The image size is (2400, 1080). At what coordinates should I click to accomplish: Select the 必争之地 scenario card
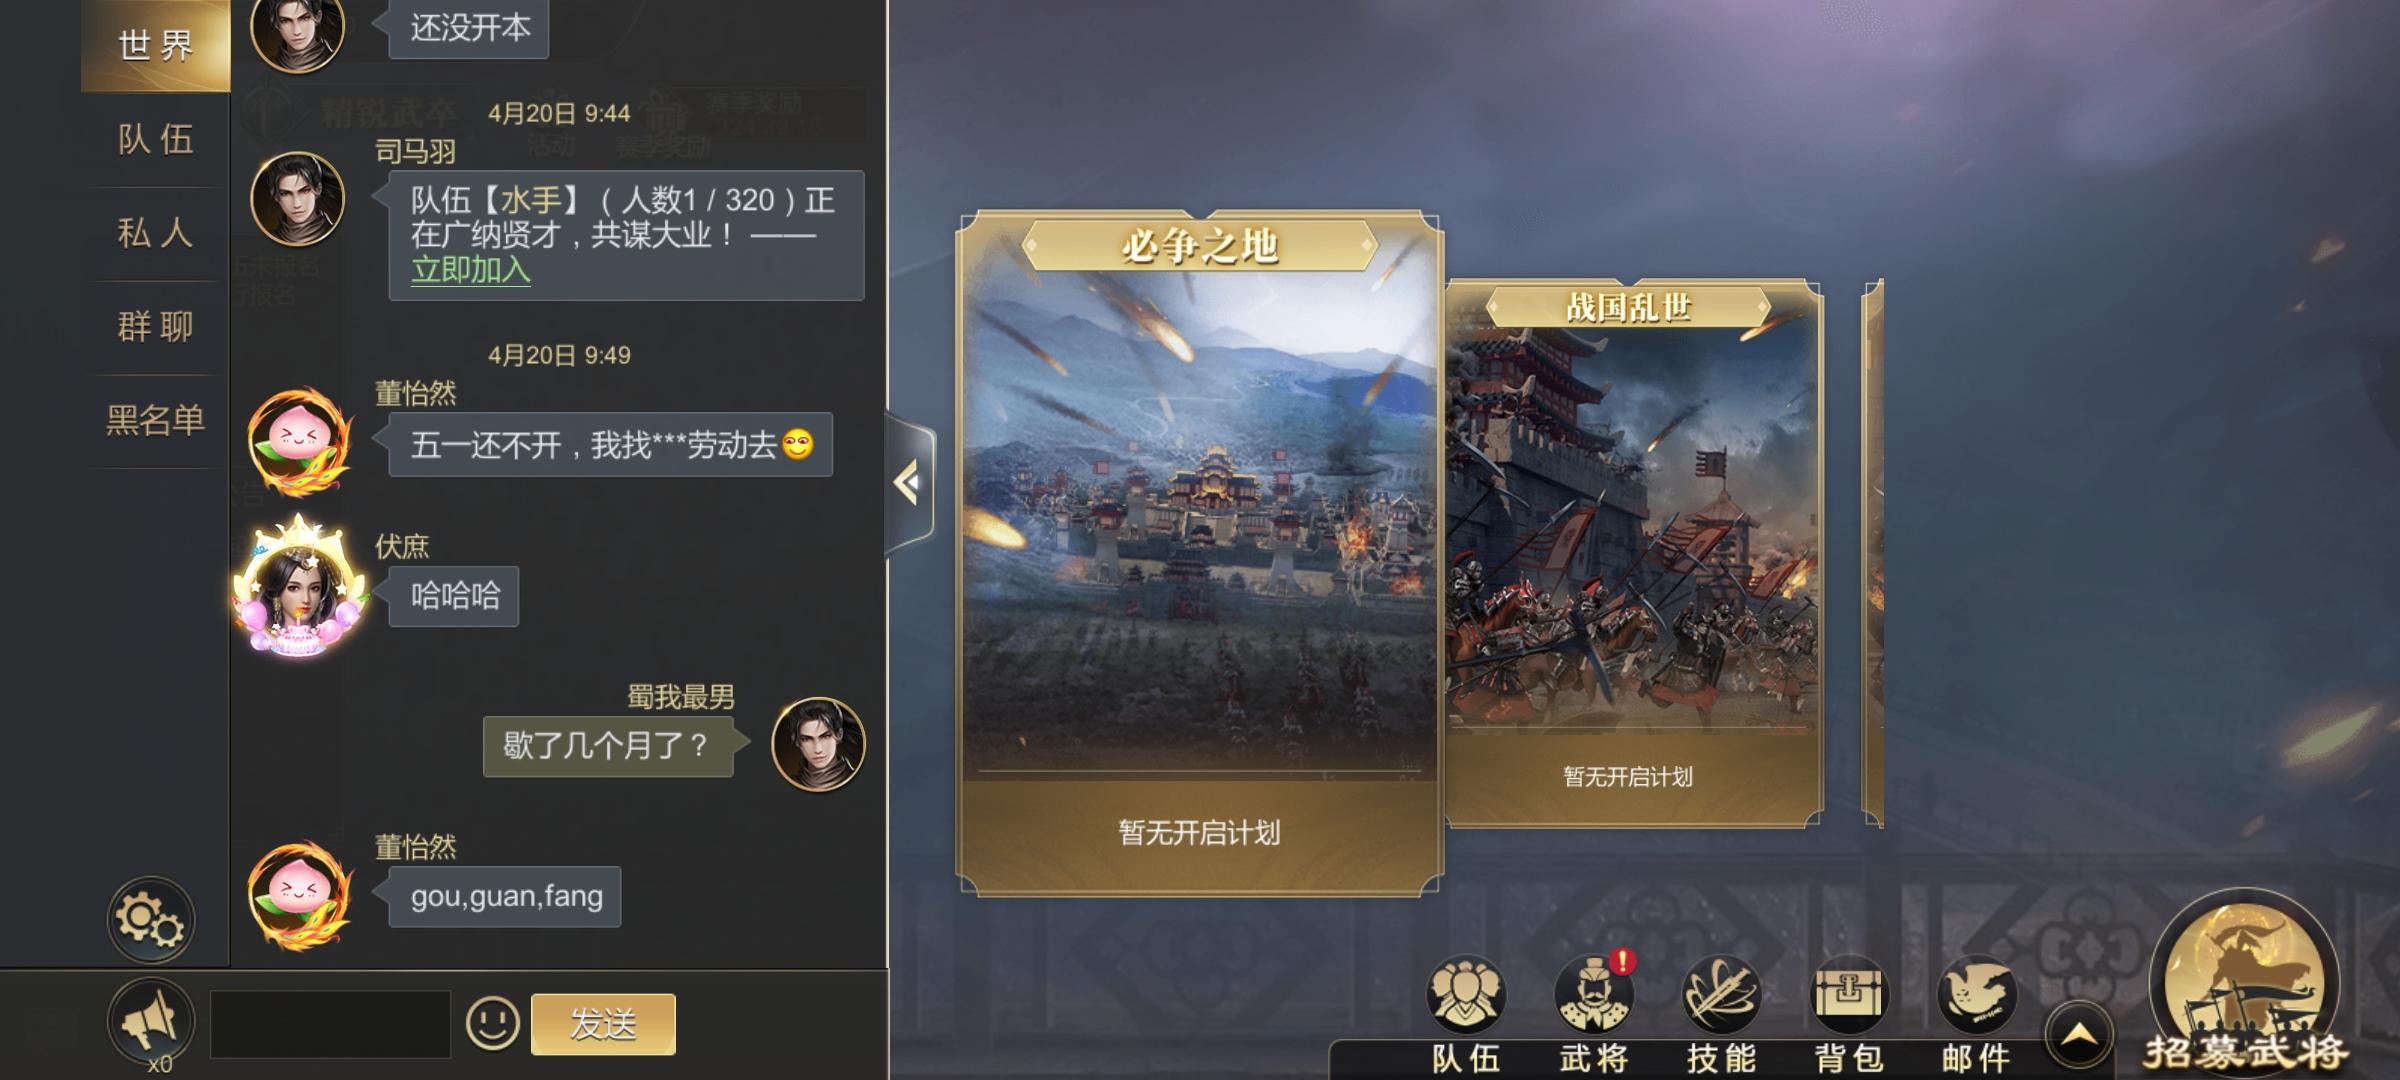click(1199, 553)
